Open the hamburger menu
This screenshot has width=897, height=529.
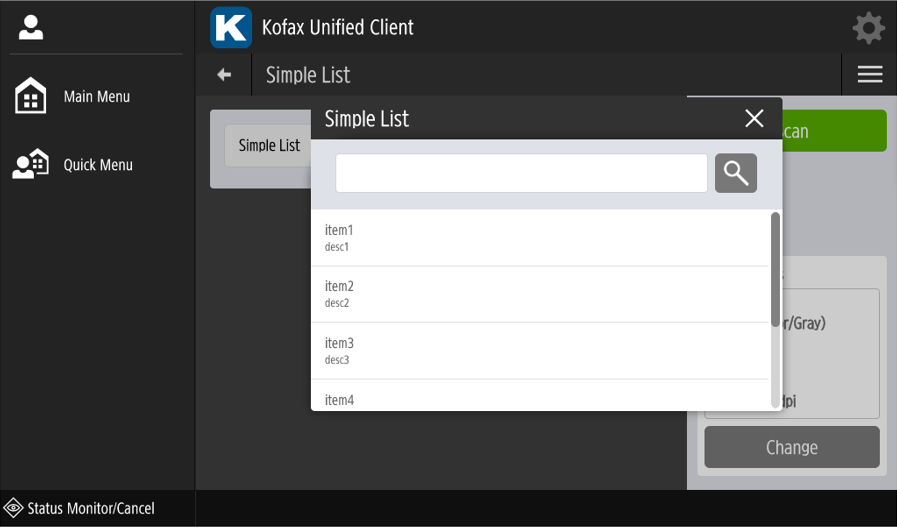tap(869, 75)
